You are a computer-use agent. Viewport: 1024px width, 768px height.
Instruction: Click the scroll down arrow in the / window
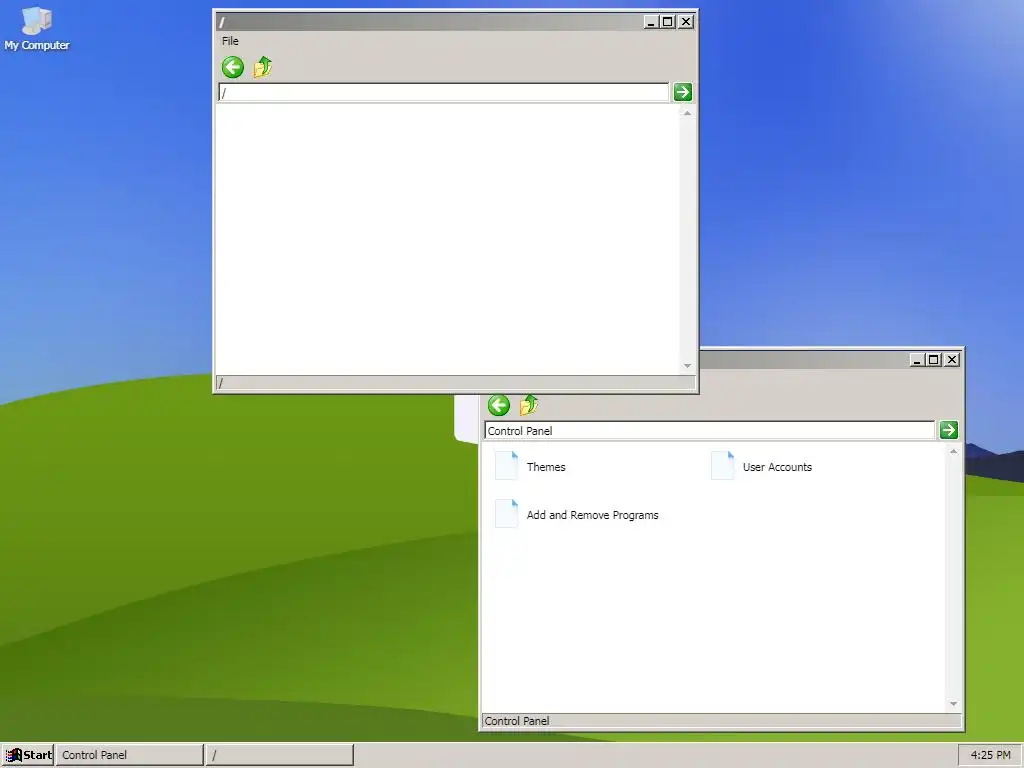(687, 366)
